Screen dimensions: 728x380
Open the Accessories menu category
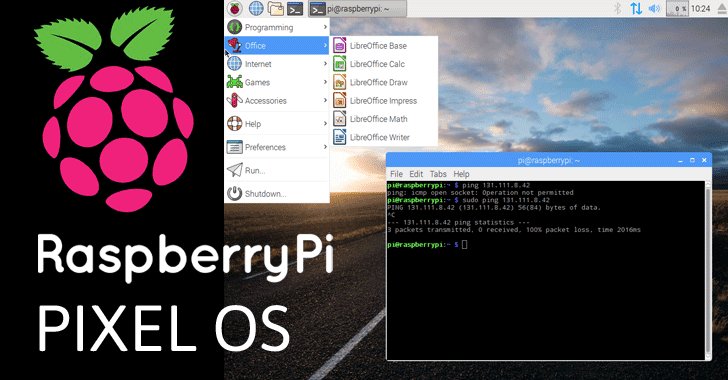point(277,100)
